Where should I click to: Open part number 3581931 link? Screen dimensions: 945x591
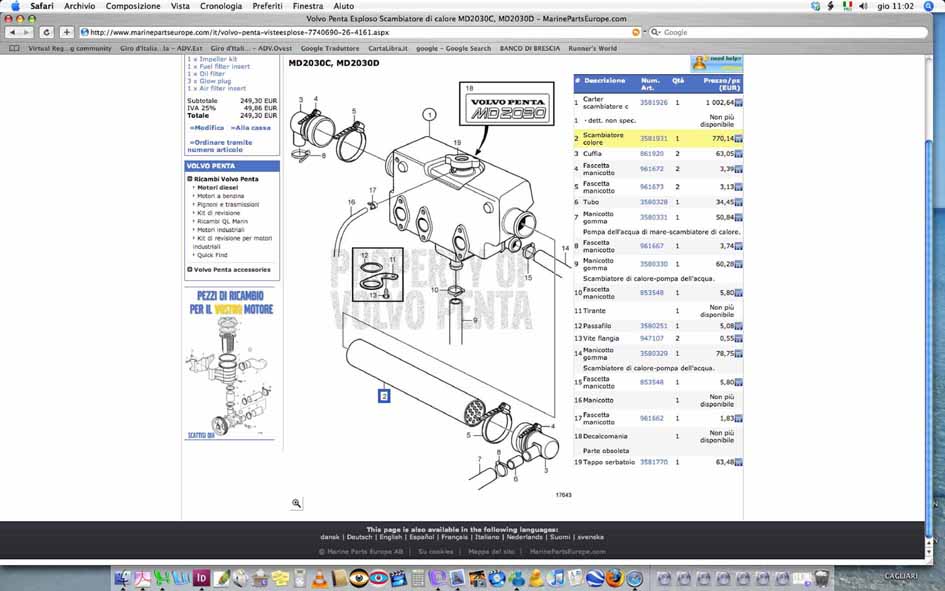tap(653, 139)
